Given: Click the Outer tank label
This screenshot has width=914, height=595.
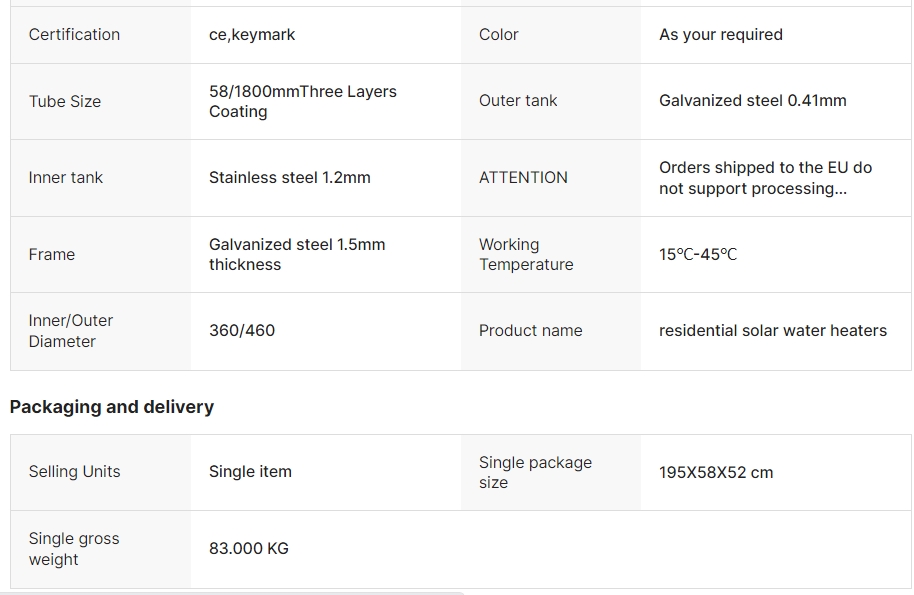Looking at the screenshot, I should [518, 101].
